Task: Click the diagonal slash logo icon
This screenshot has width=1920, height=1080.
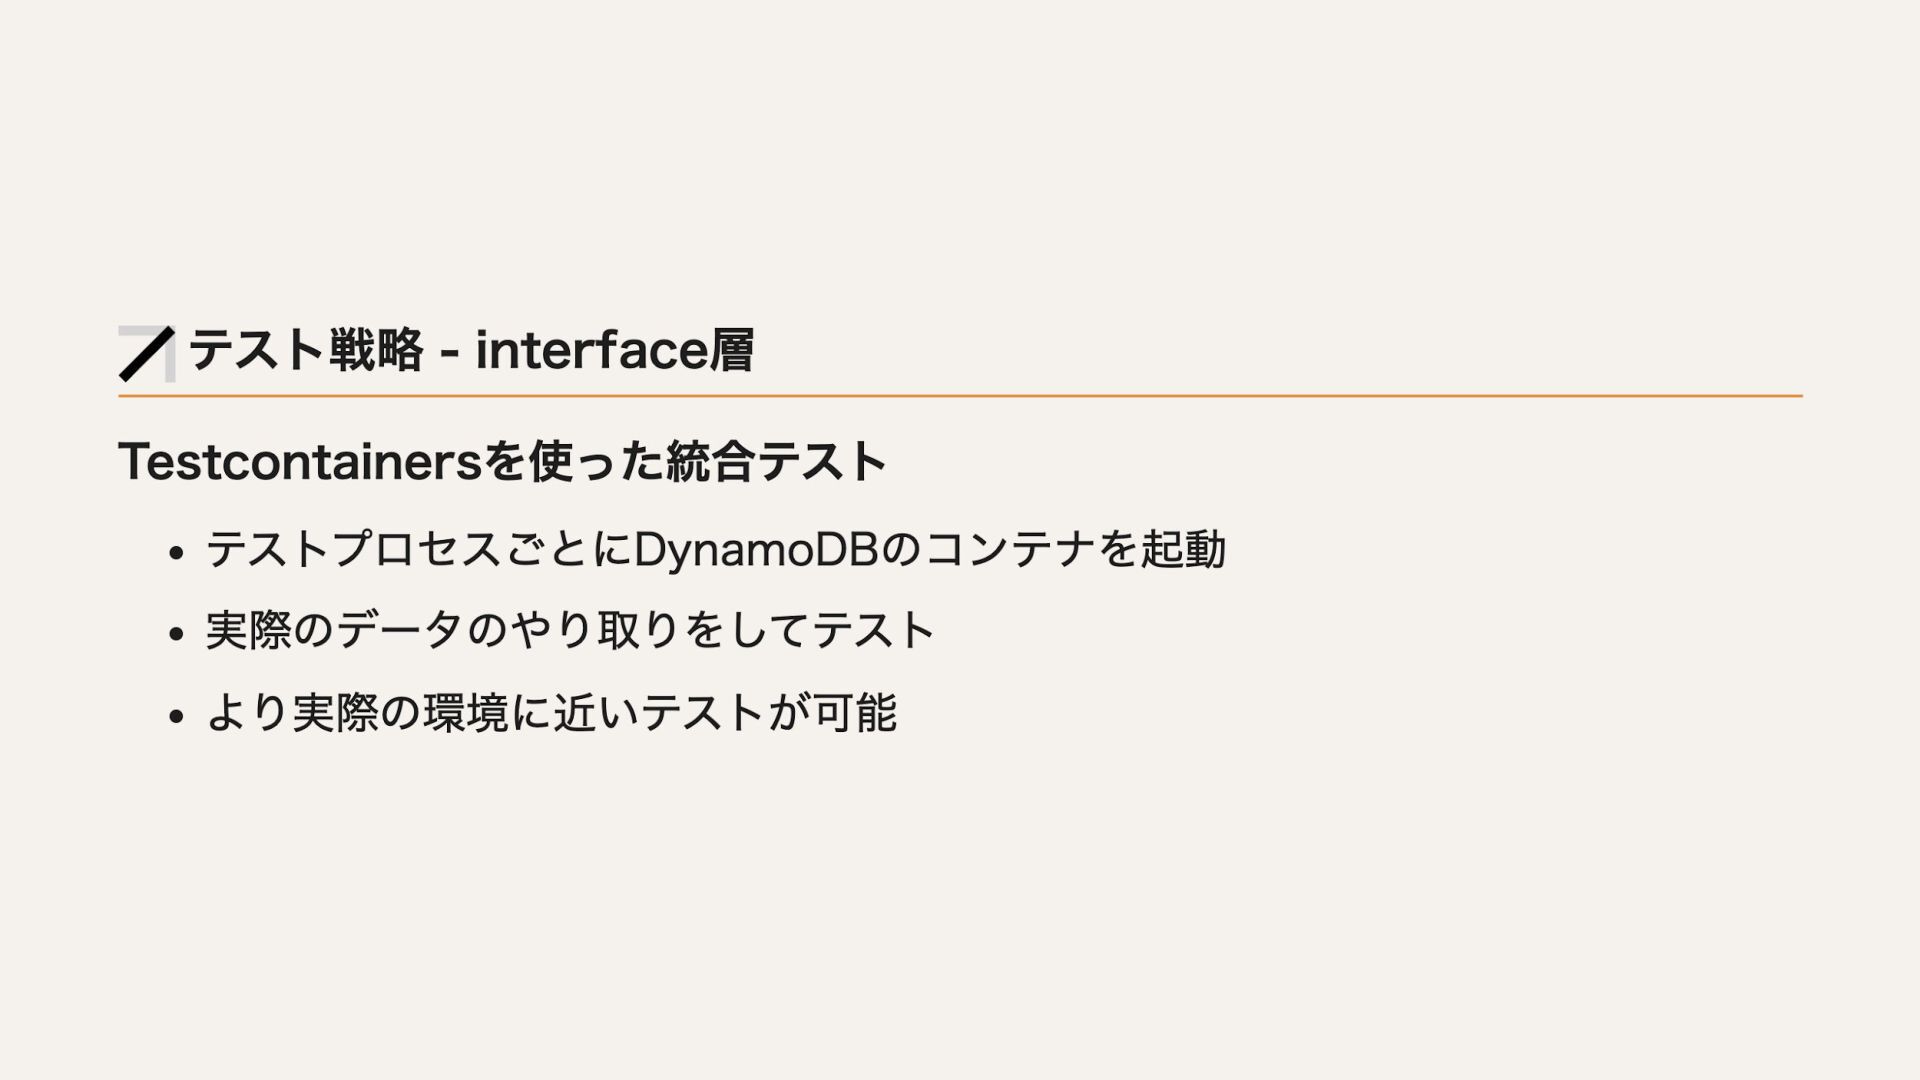Action: (x=147, y=354)
